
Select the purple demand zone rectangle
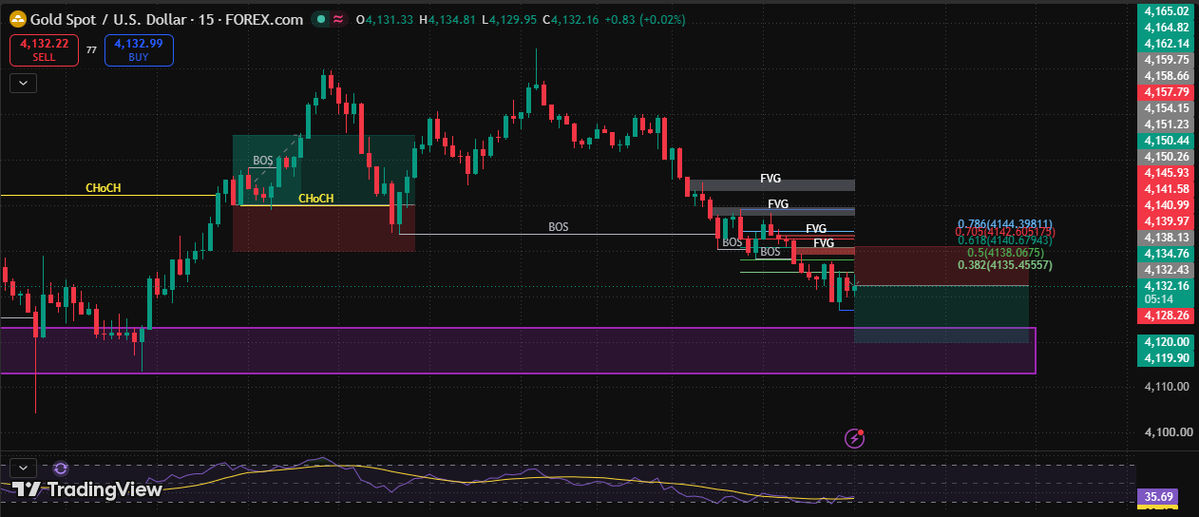click(x=518, y=351)
